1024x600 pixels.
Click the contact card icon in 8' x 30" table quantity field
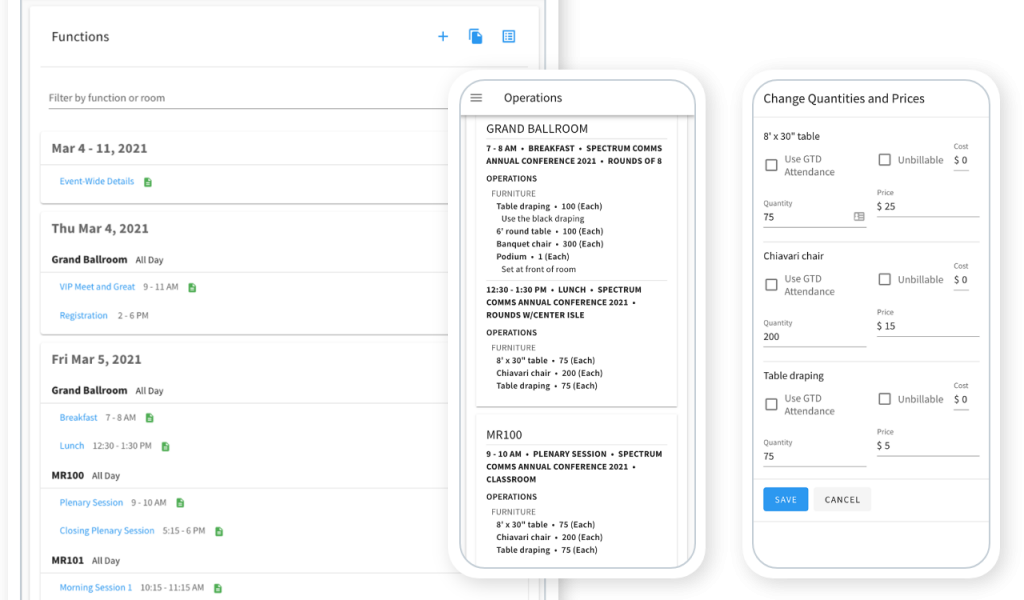[x=859, y=217]
